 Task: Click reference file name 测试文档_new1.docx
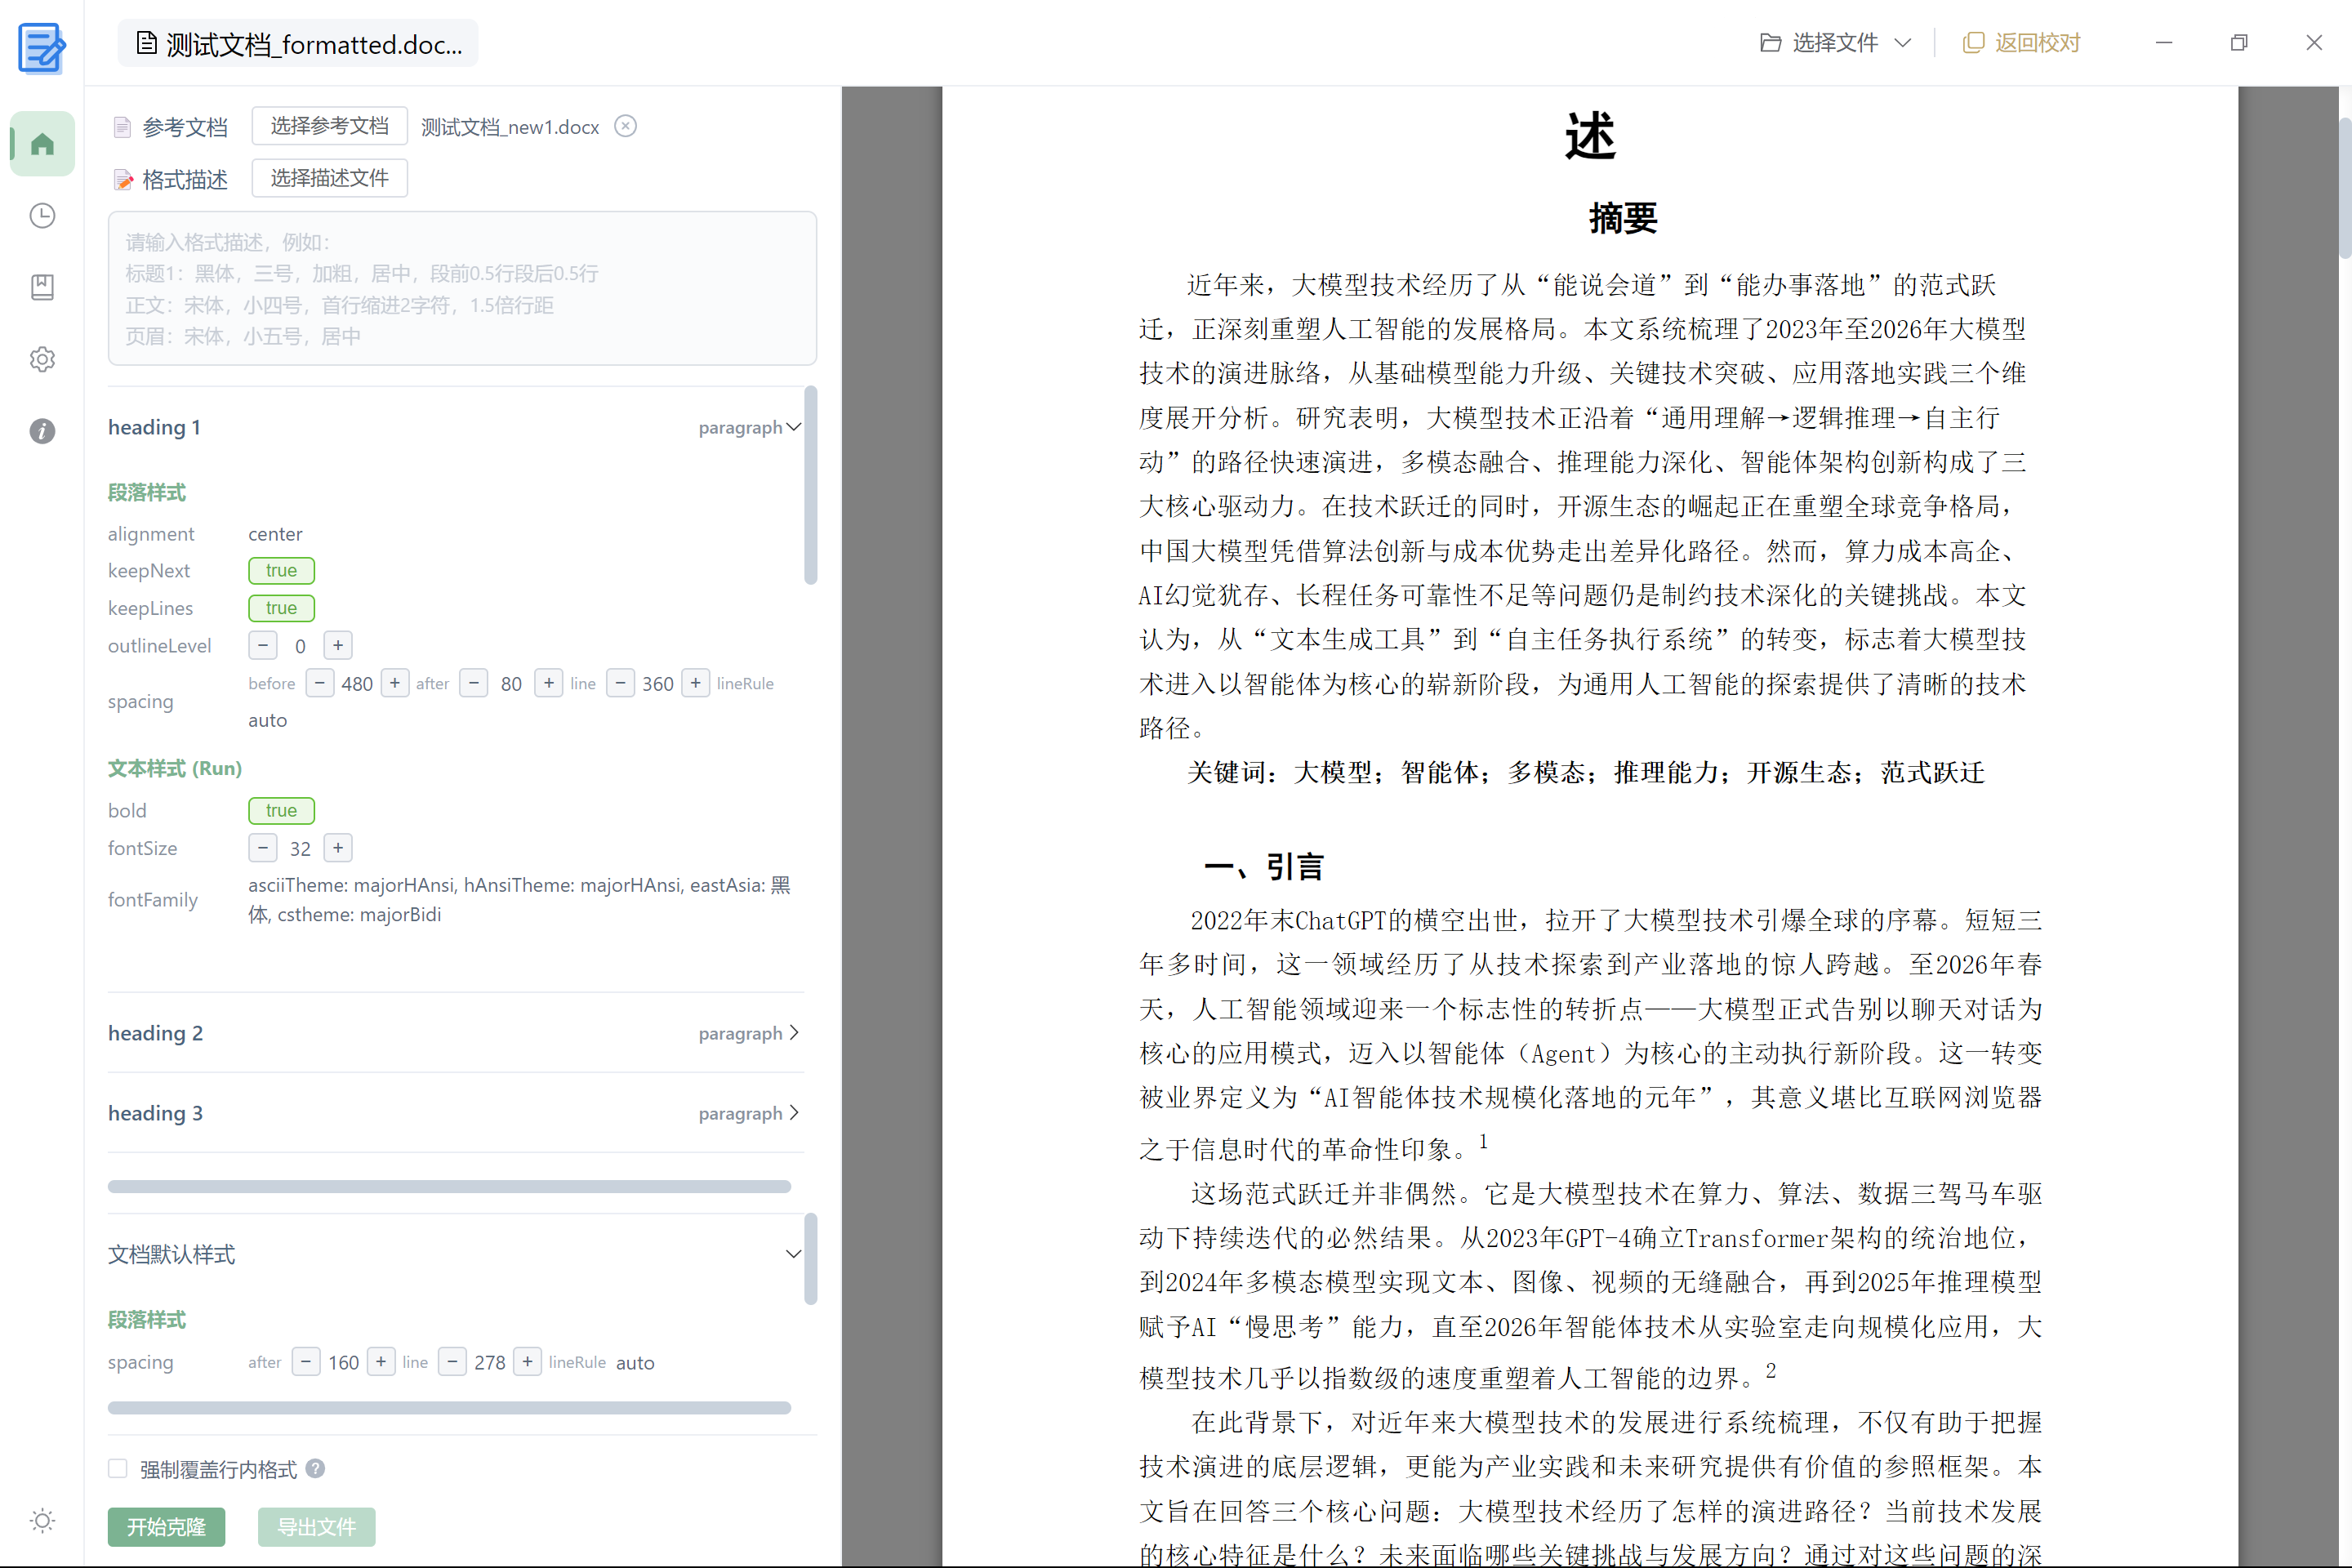click(510, 127)
